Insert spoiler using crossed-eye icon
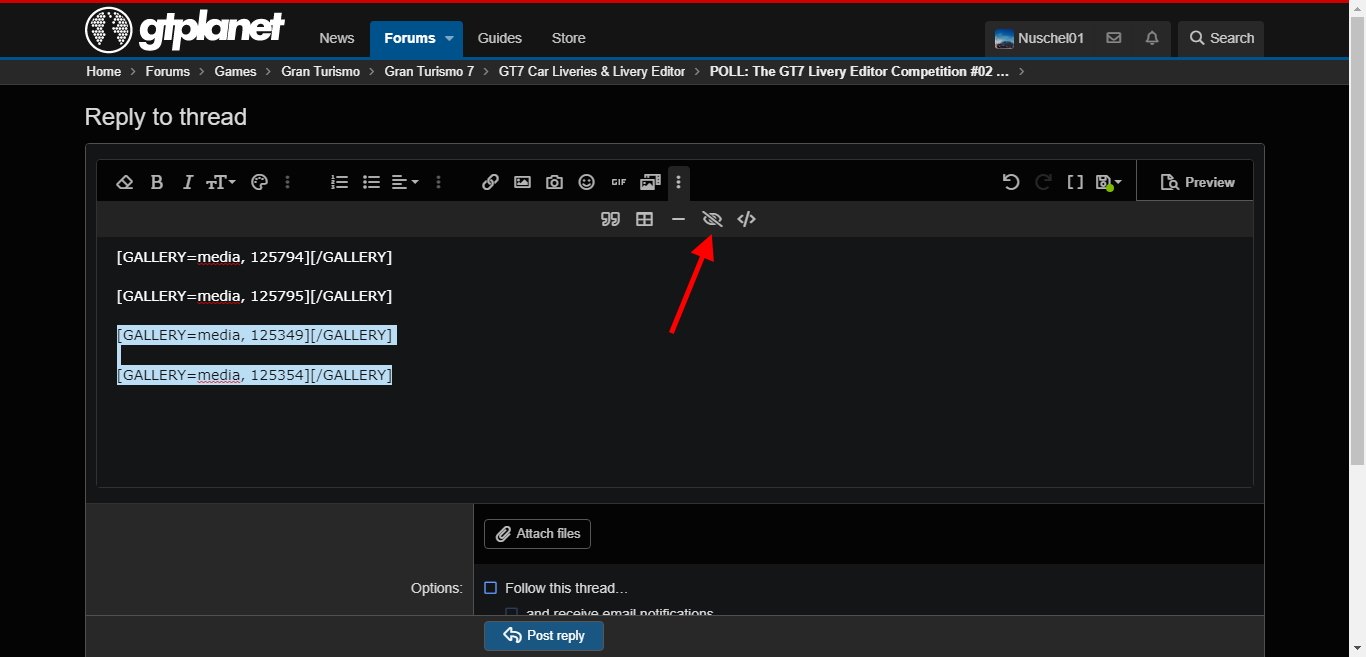Image resolution: width=1366 pixels, height=657 pixels. coord(712,219)
